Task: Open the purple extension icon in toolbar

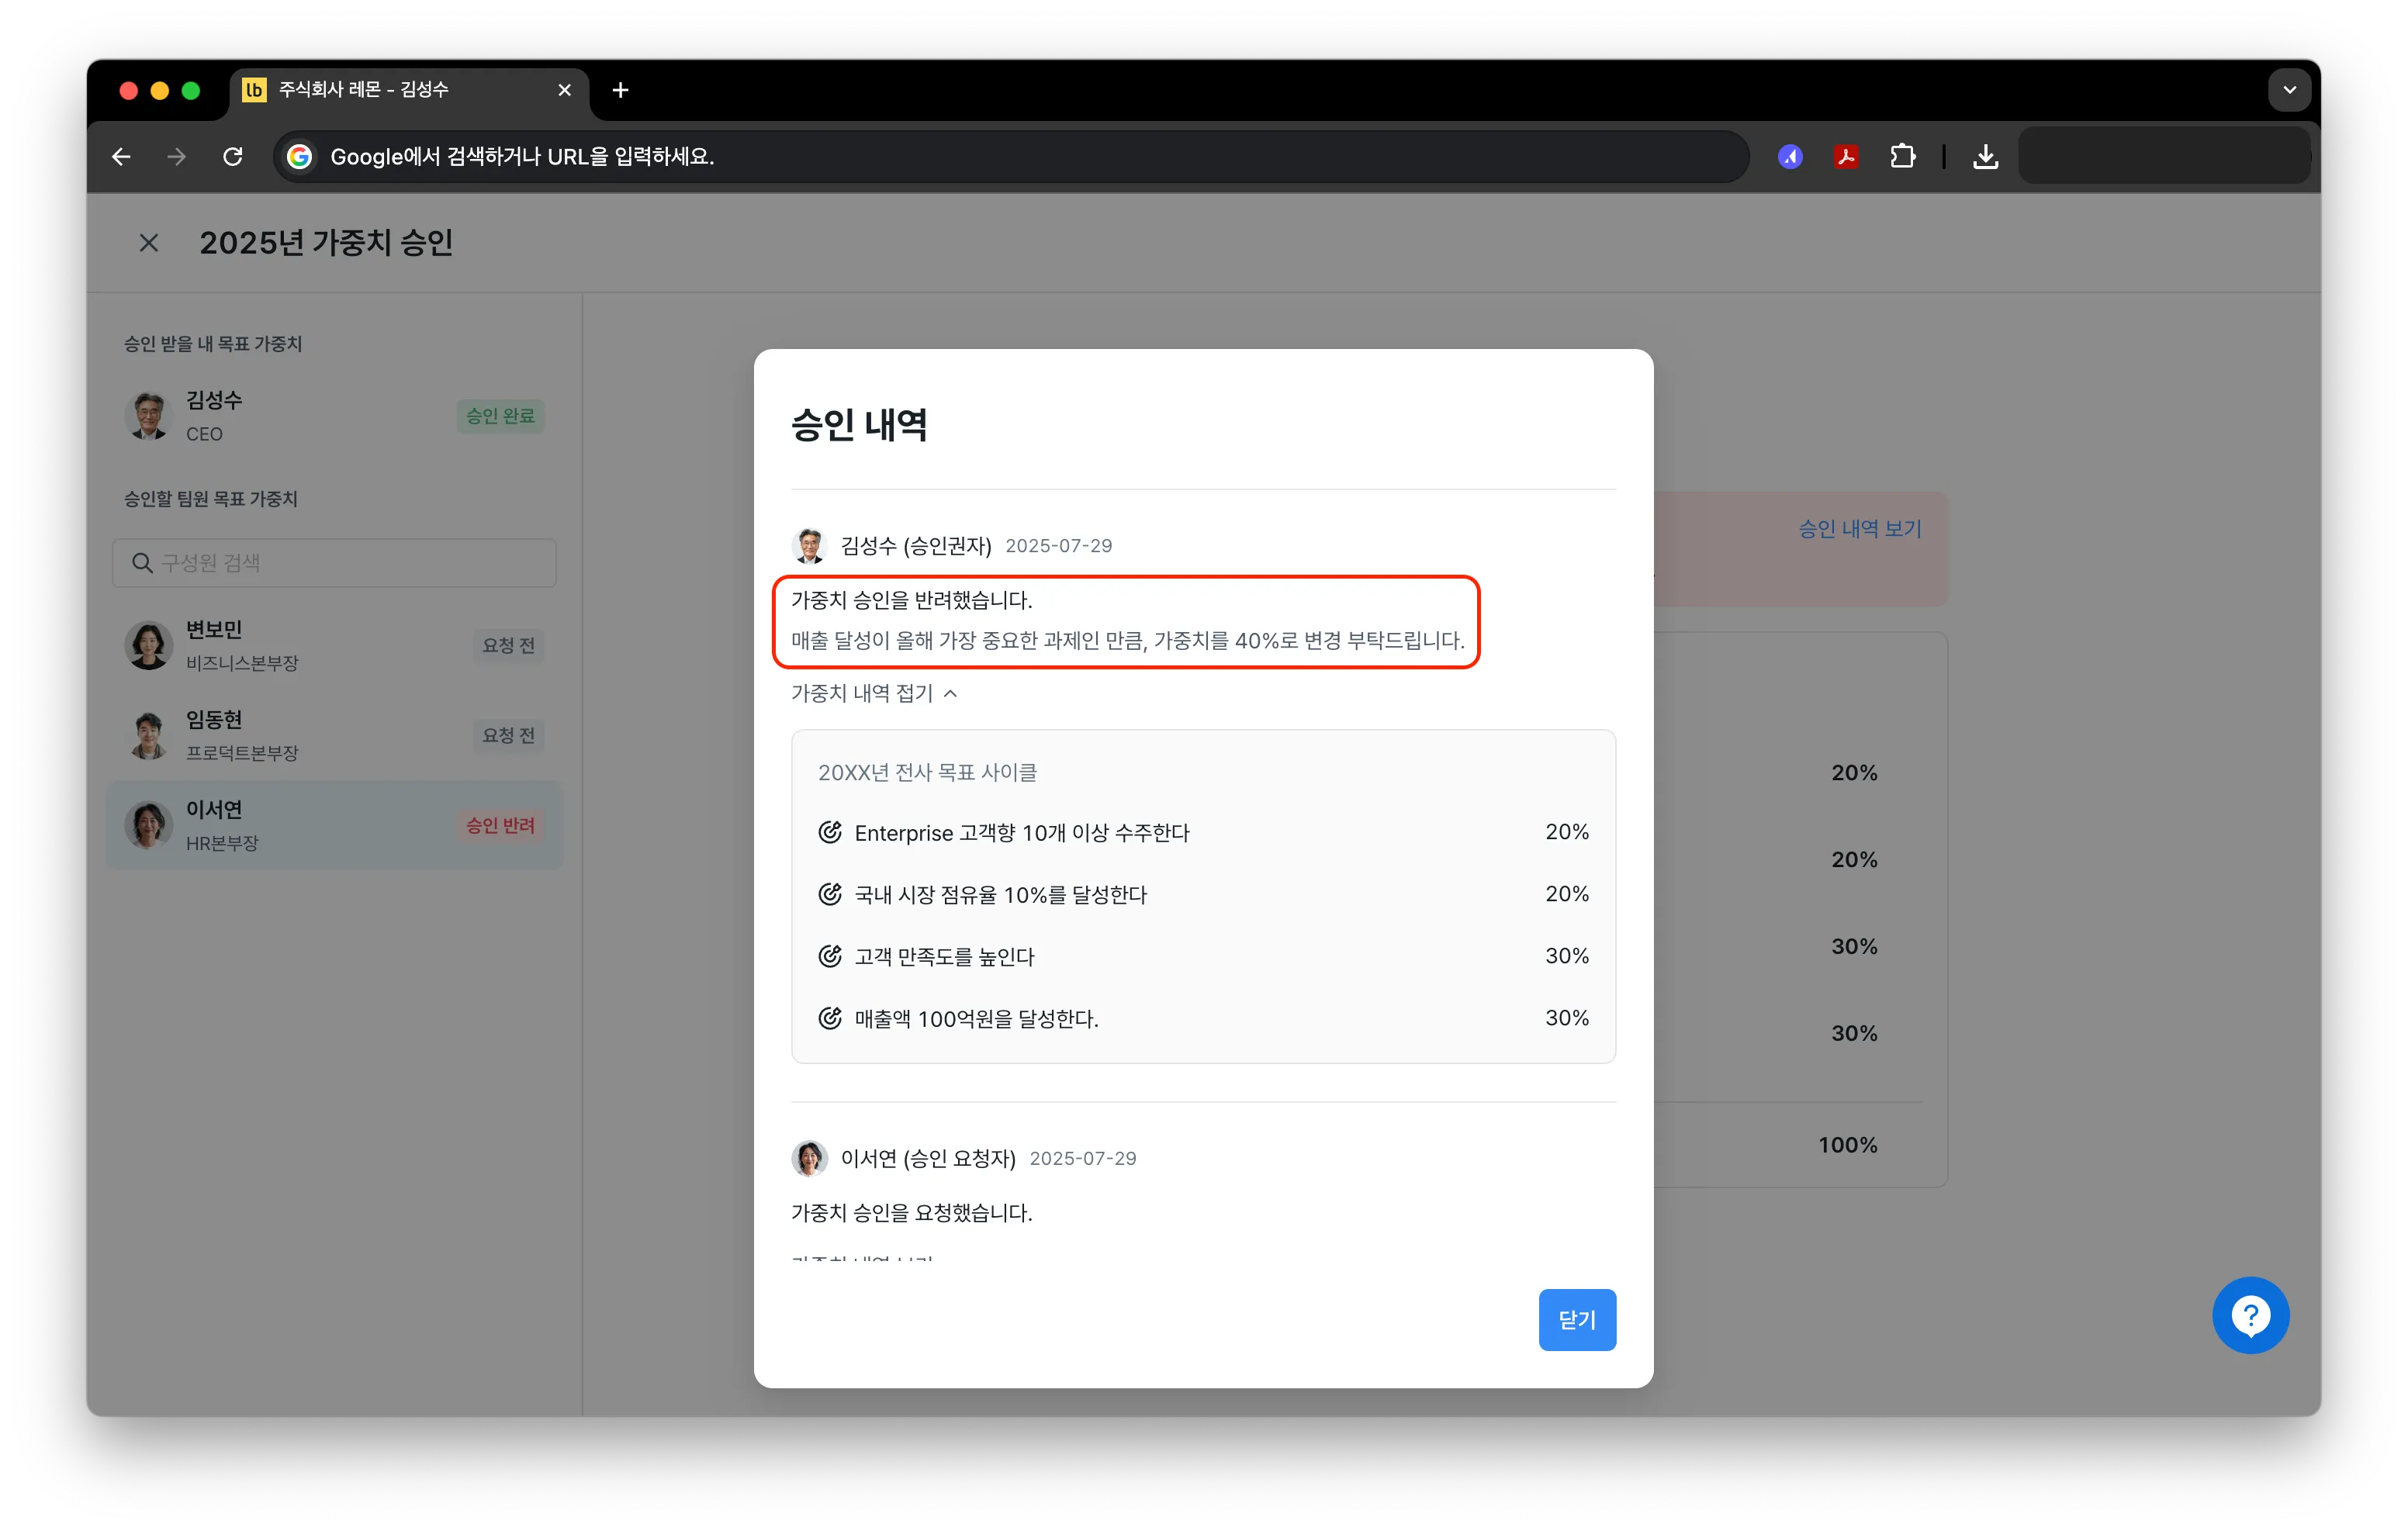Action: pyautogui.click(x=1790, y=157)
